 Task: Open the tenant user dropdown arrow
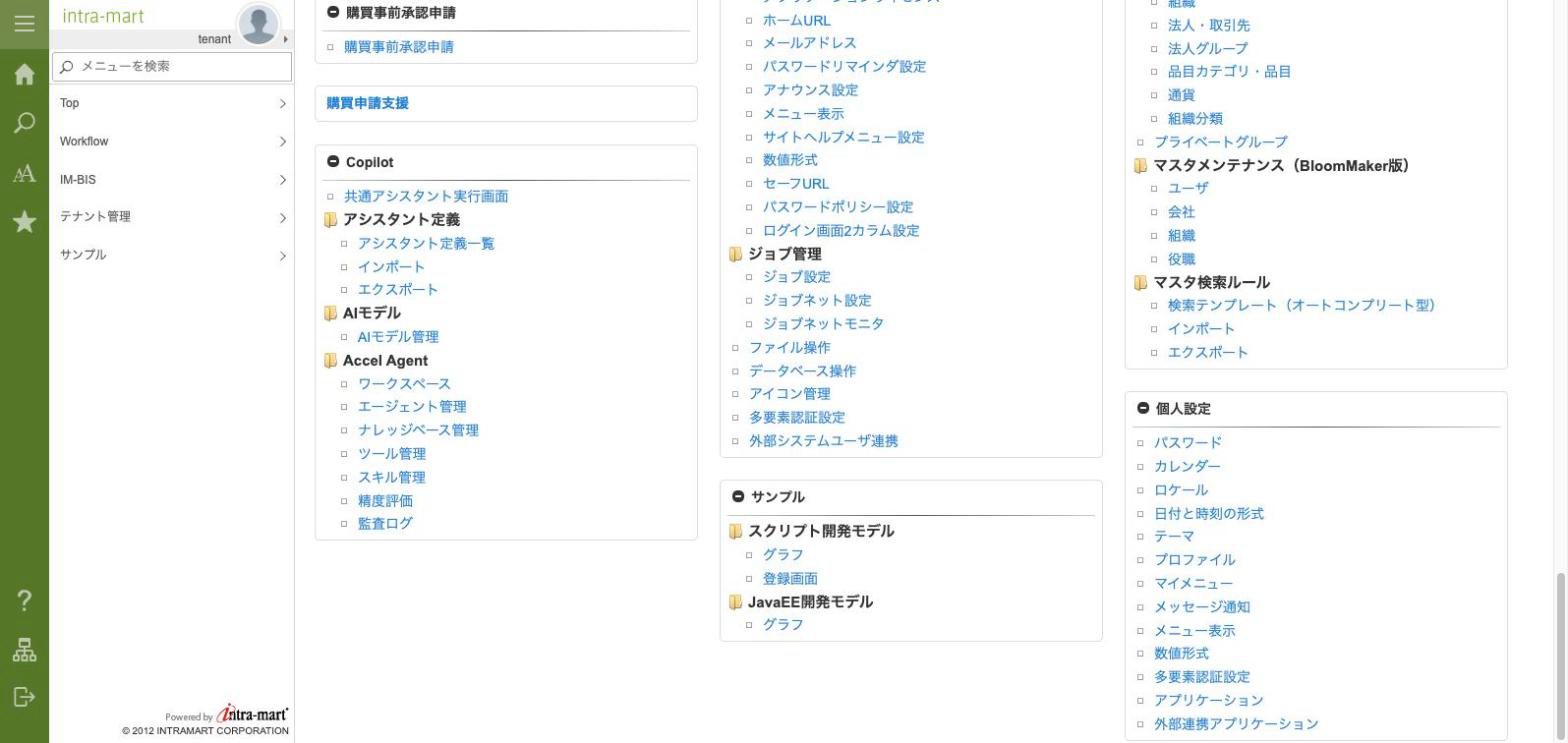(286, 39)
